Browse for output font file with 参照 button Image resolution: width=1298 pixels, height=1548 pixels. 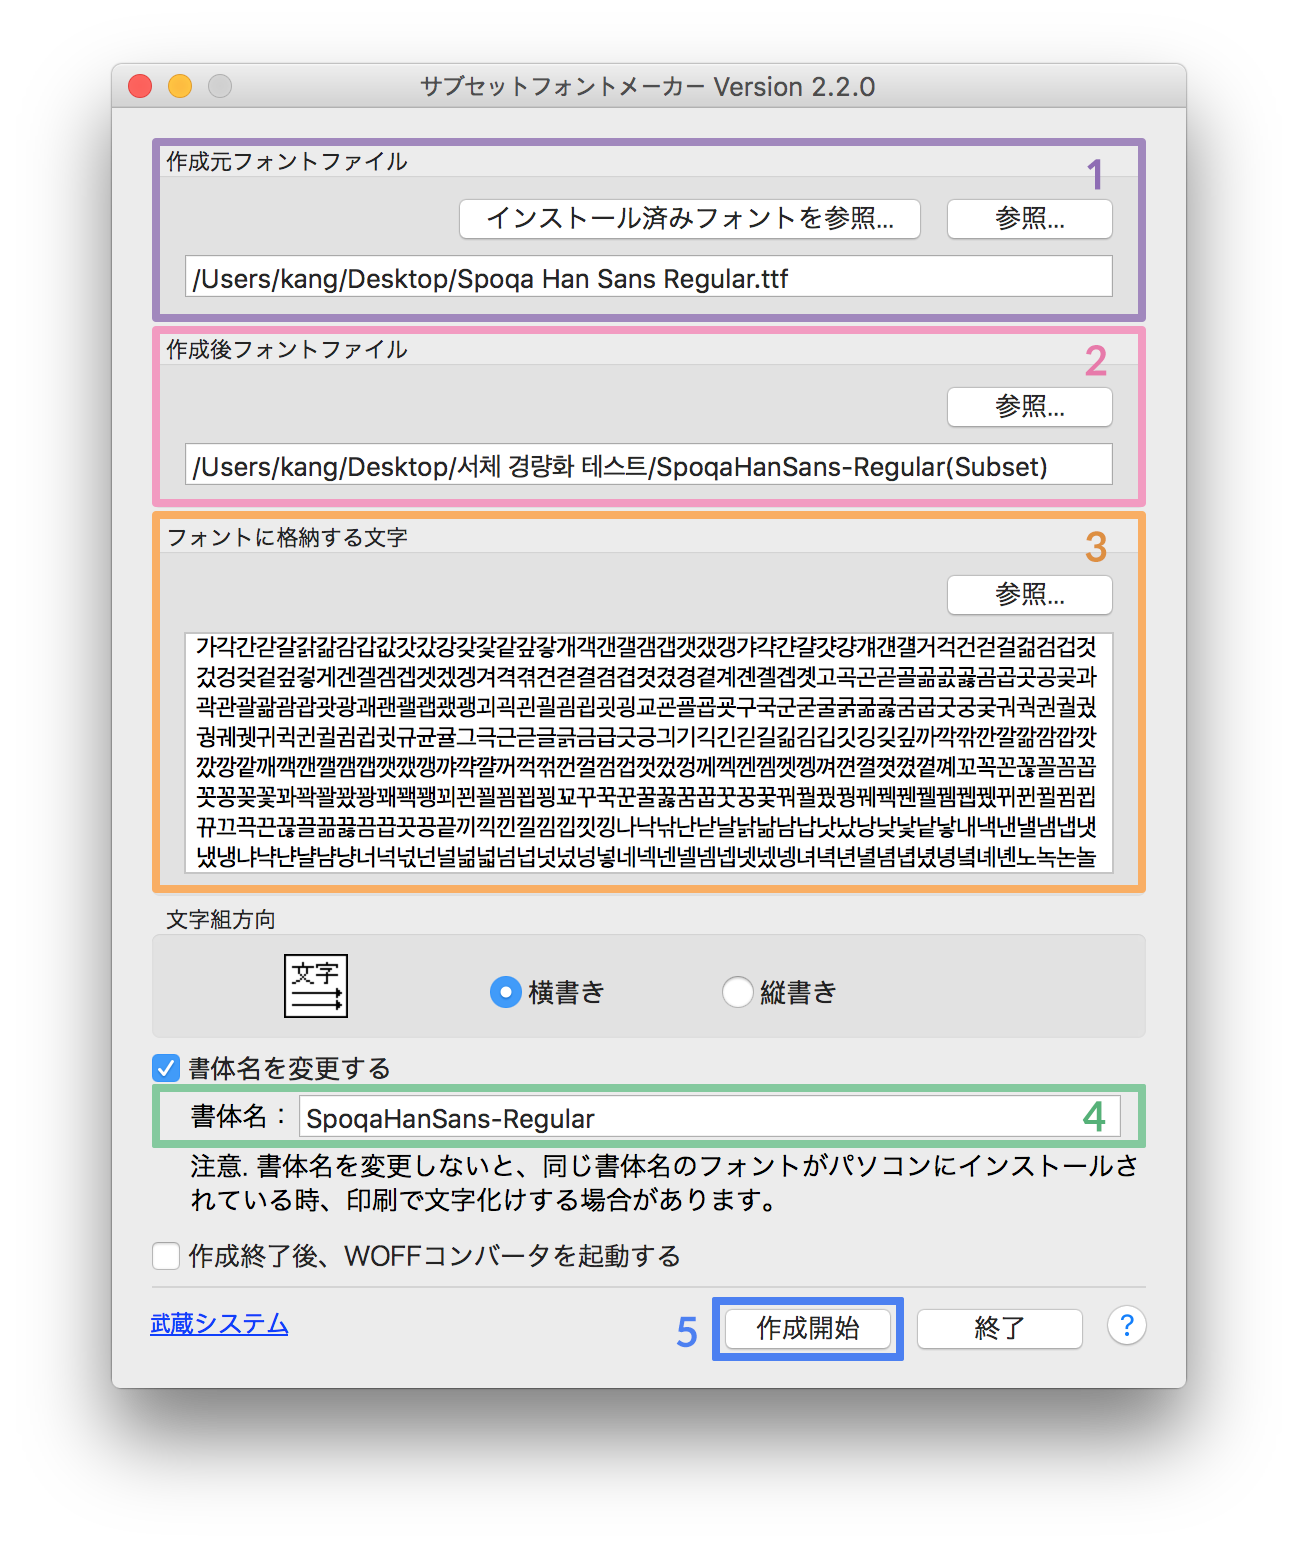[1030, 407]
